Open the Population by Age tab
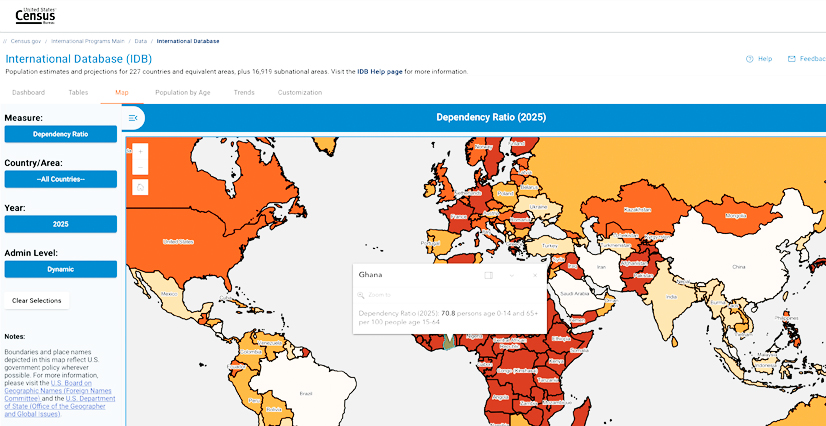The height and width of the screenshot is (426, 826). [x=183, y=92]
